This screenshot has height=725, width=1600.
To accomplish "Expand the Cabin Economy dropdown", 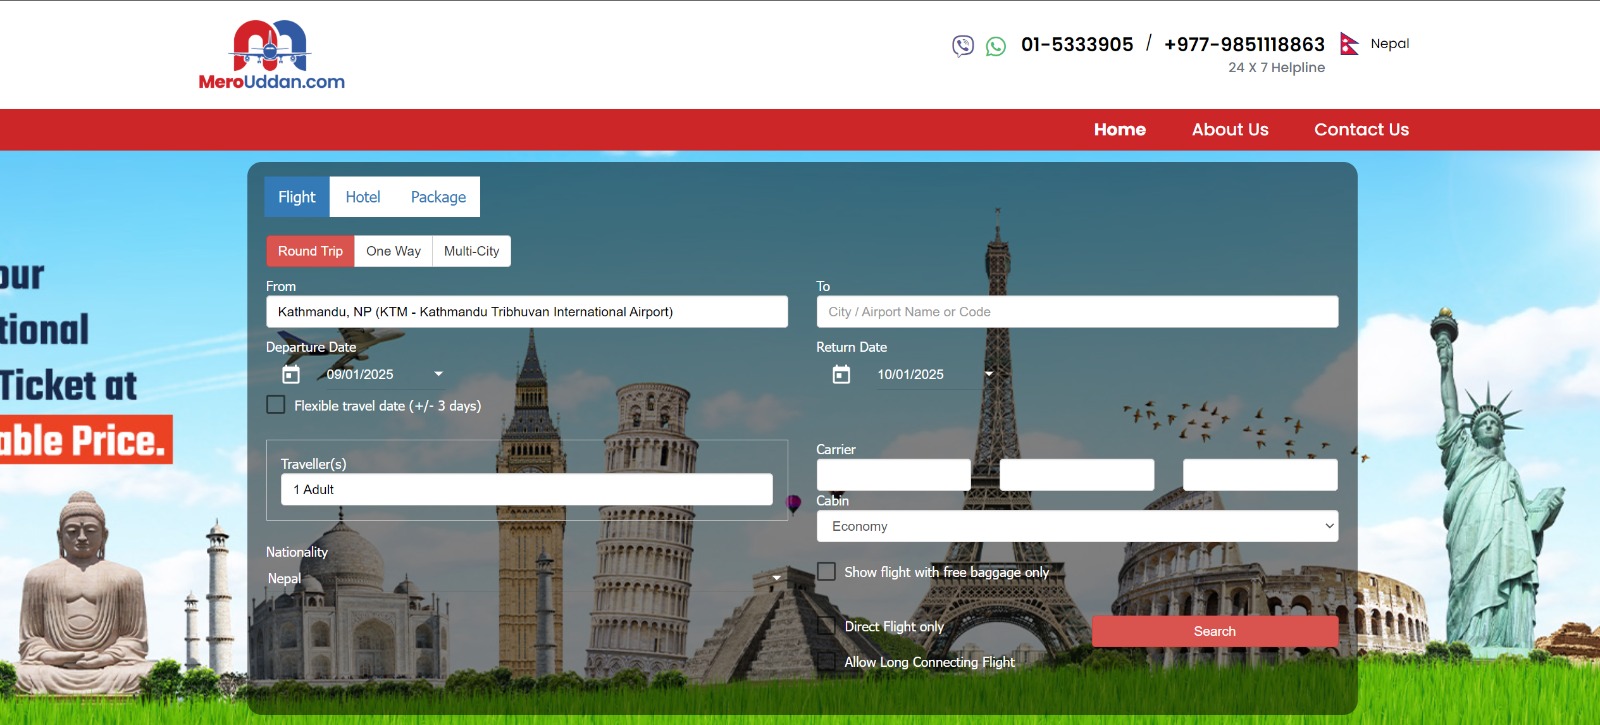I will 1077,526.
